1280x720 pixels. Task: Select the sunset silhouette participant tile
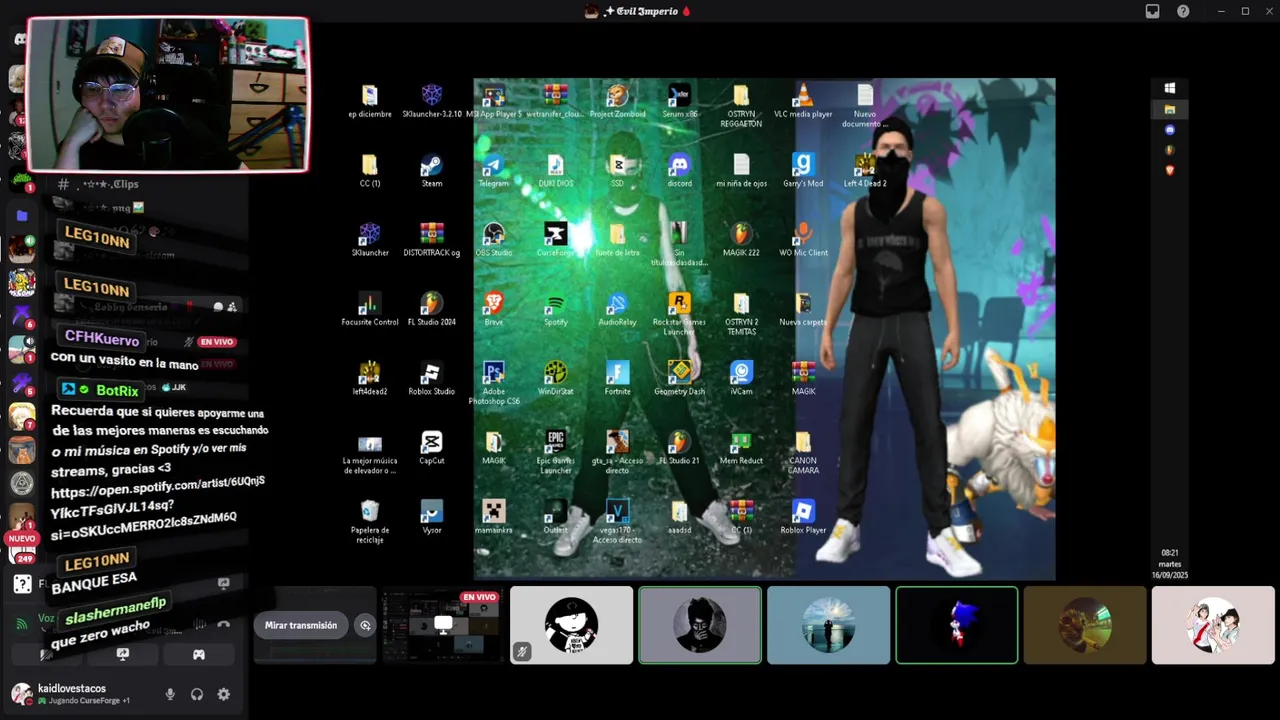tap(829, 625)
